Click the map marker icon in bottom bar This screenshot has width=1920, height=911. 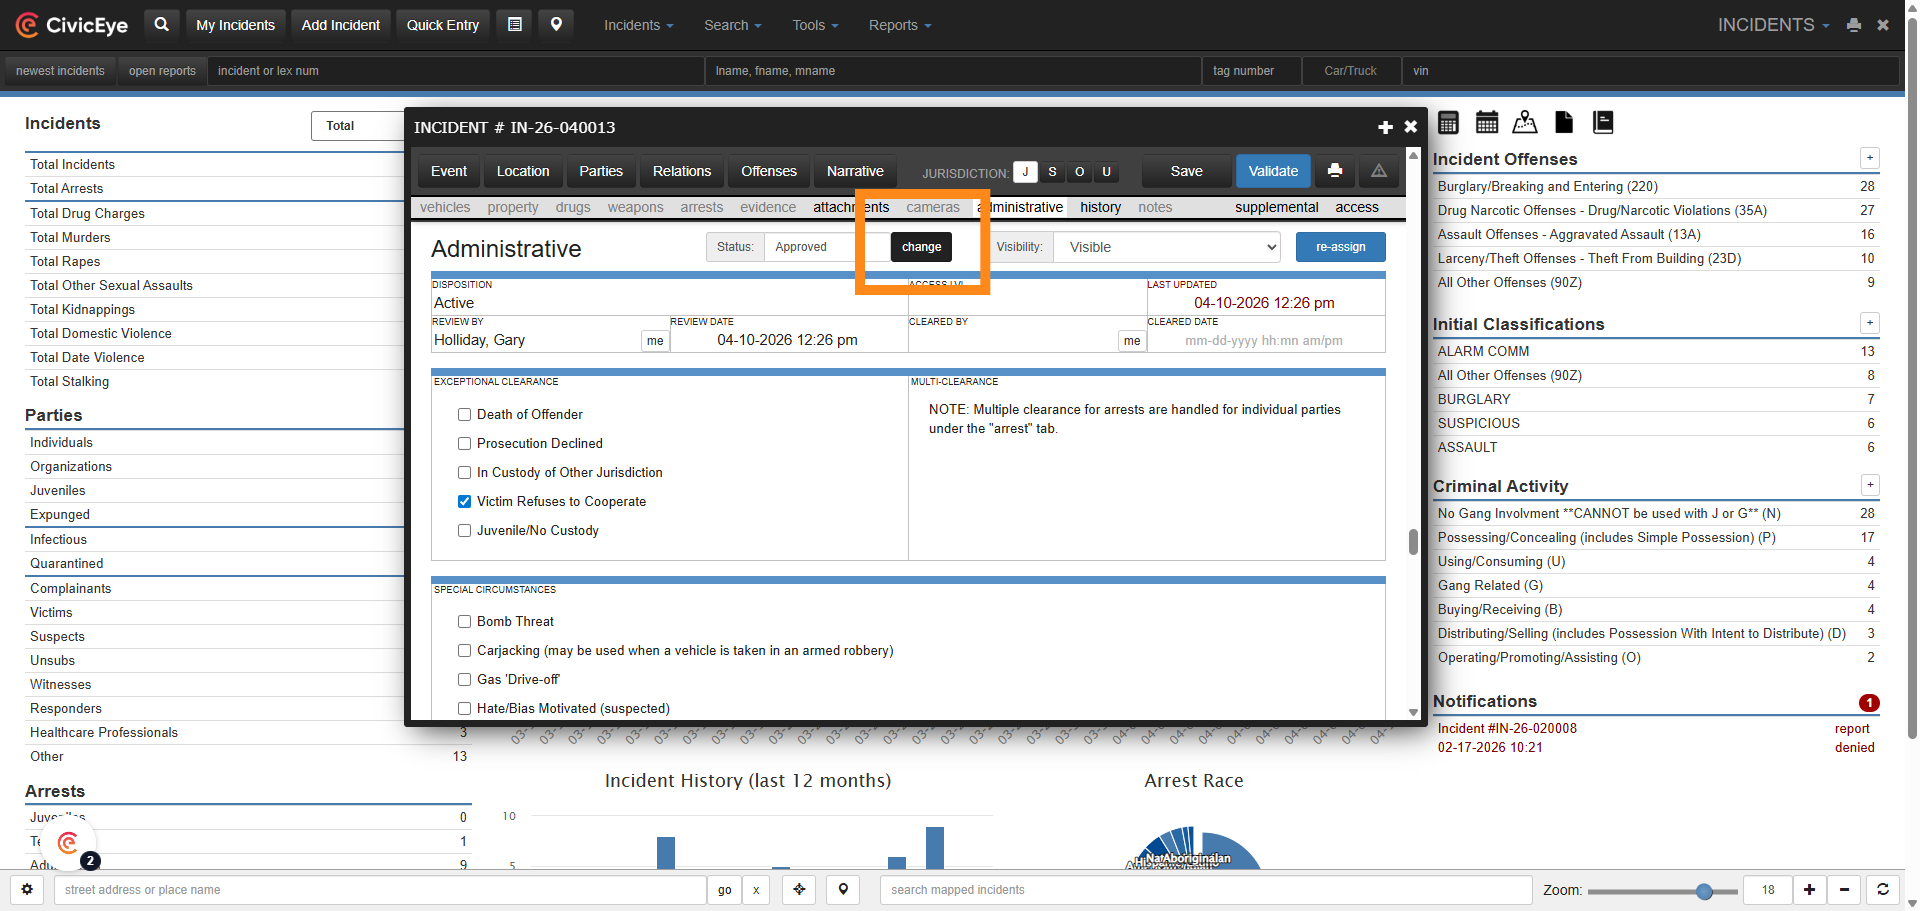point(843,889)
